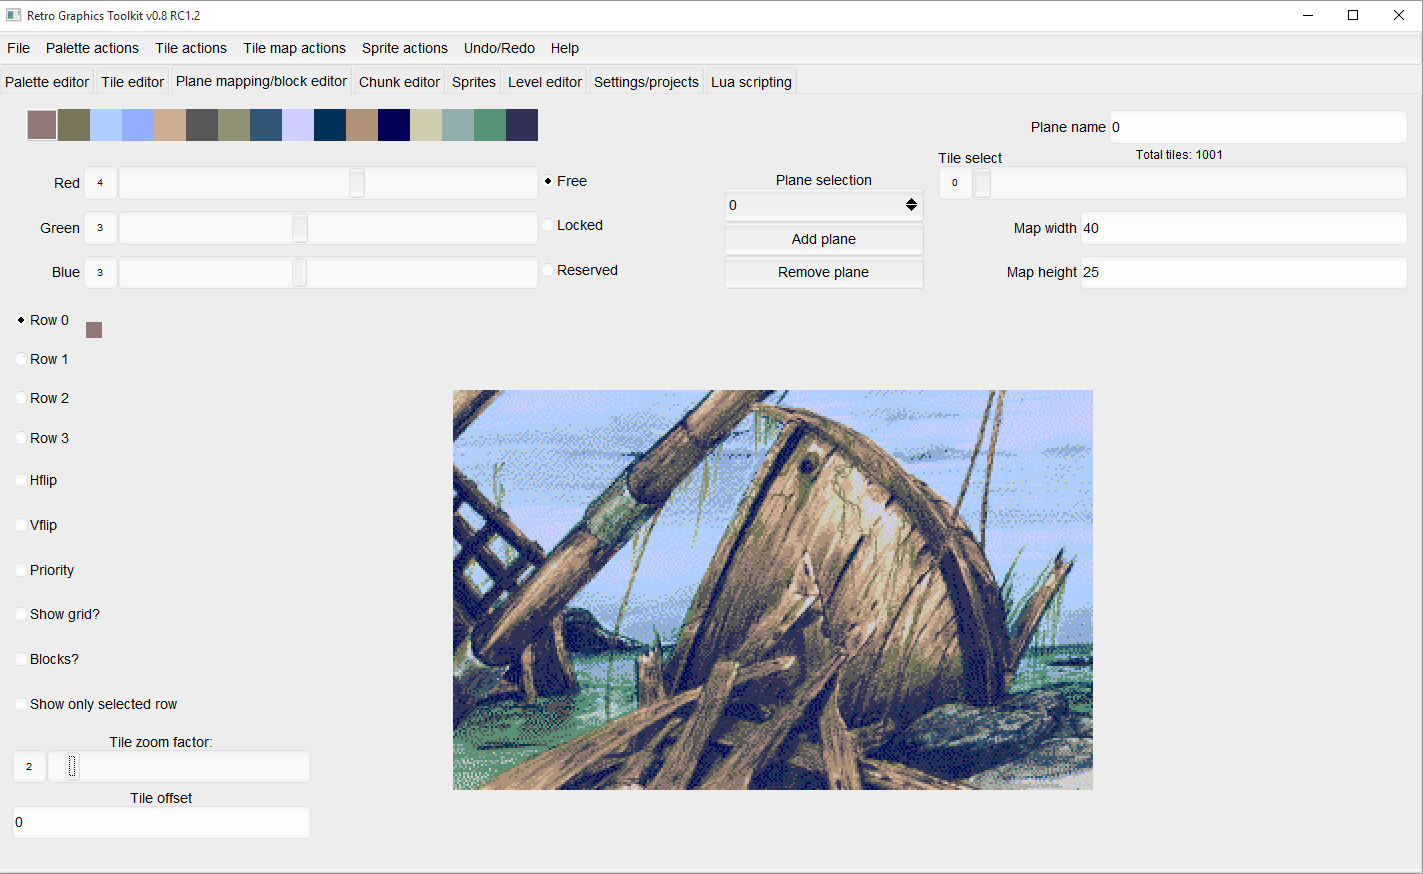
Task: Click the Retro Graphics Toolkit title bar icon
Action: click(13, 15)
